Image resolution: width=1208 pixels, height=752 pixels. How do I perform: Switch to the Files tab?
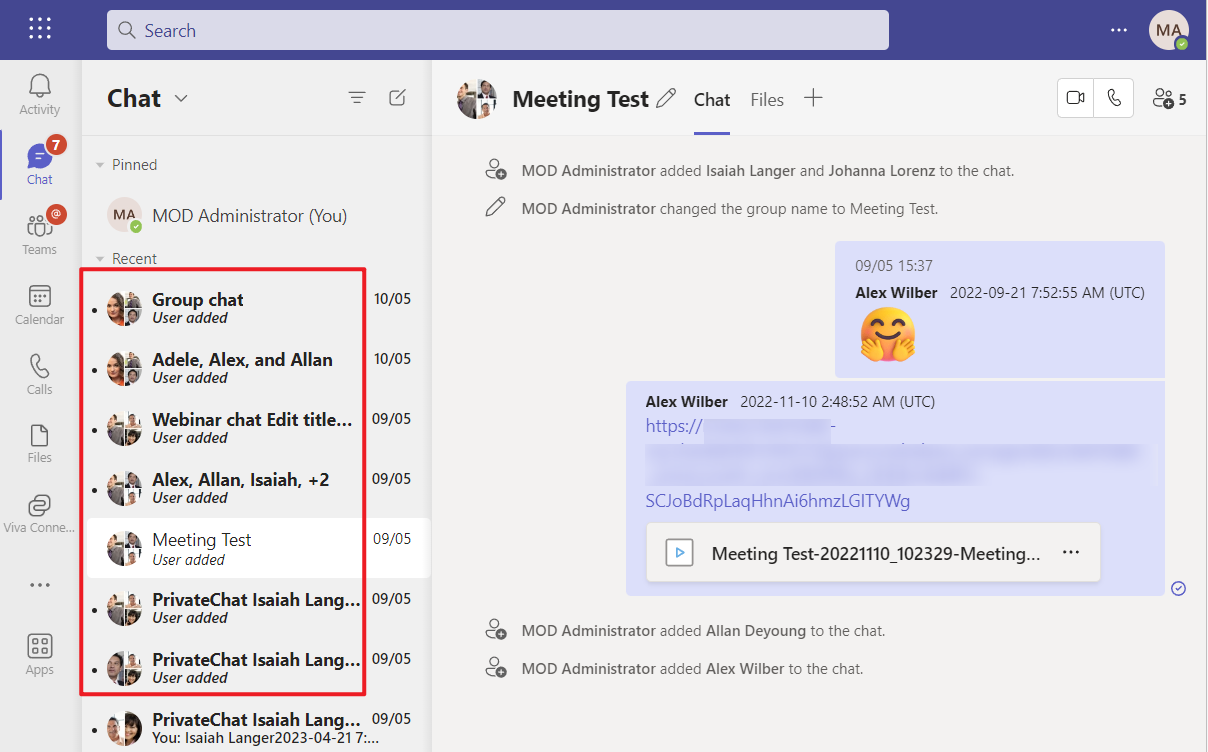pos(767,99)
